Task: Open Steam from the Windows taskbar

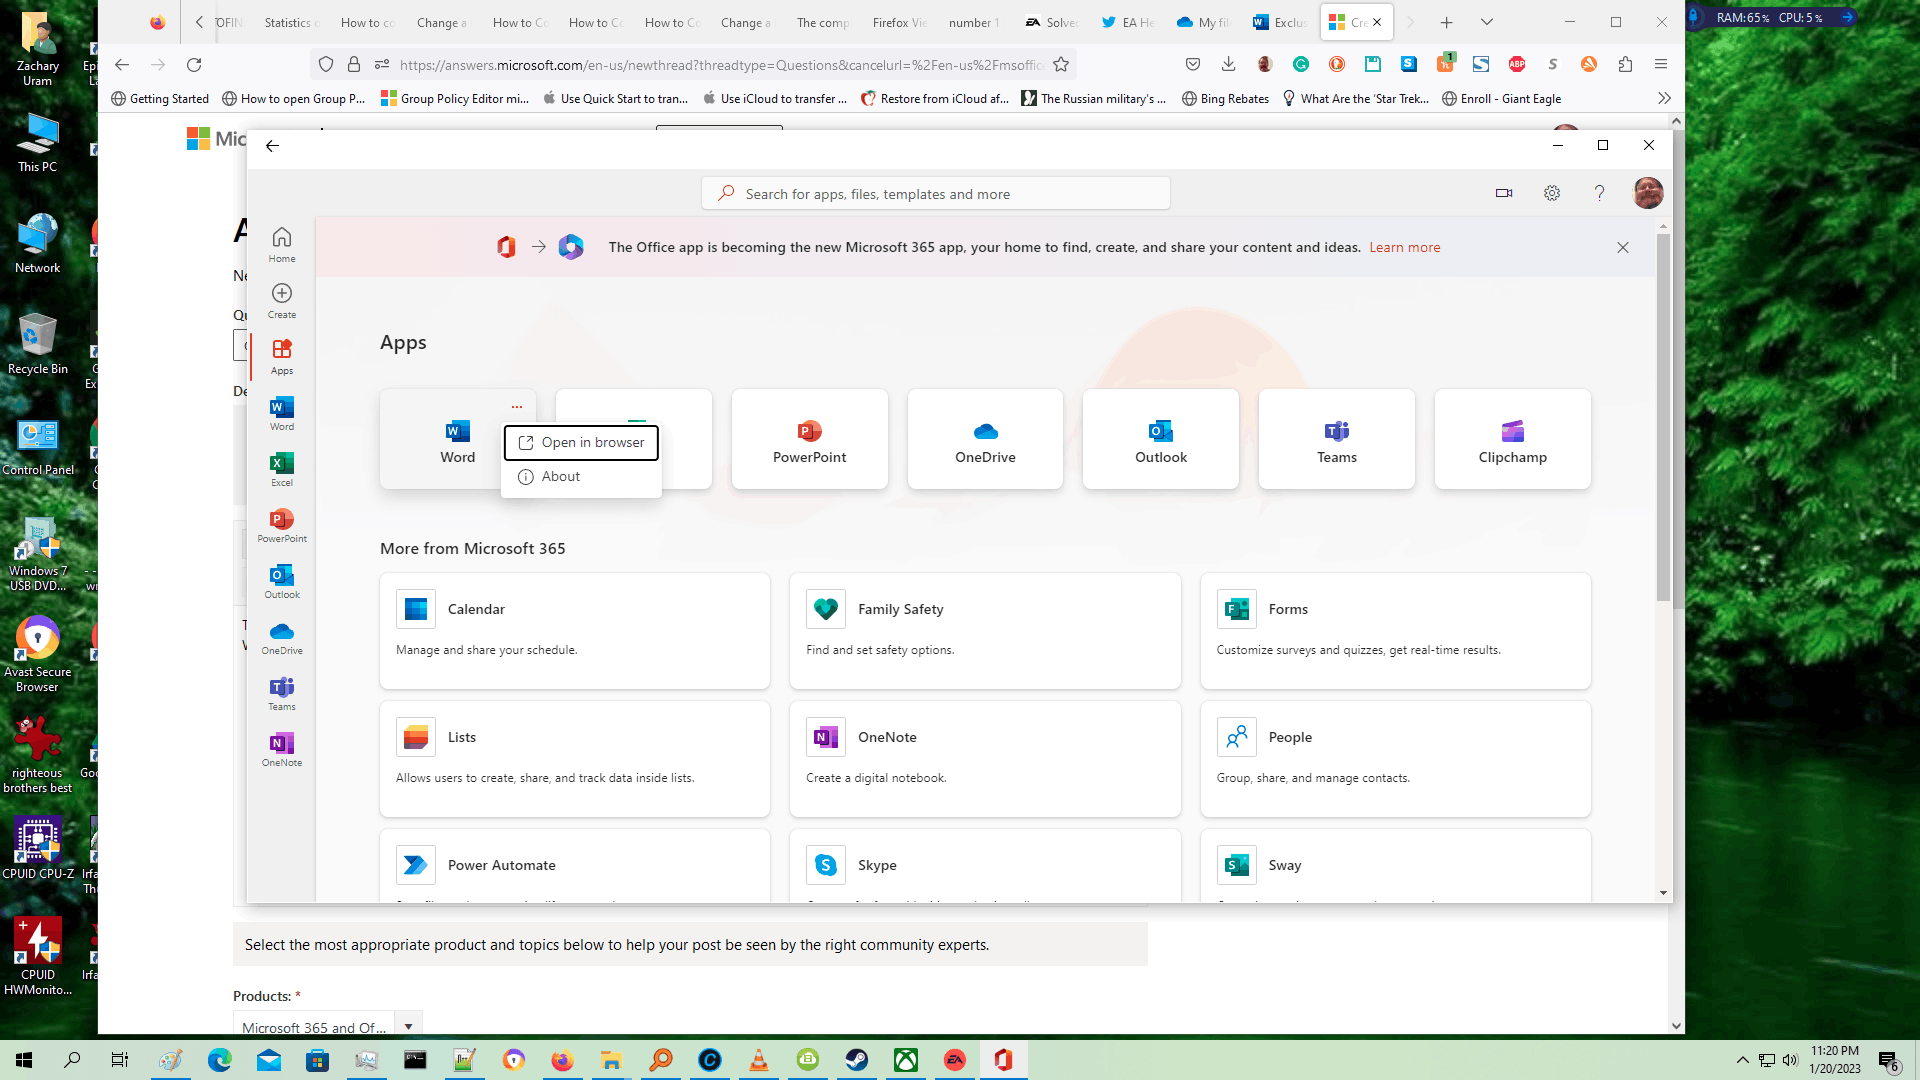Action: click(857, 1060)
